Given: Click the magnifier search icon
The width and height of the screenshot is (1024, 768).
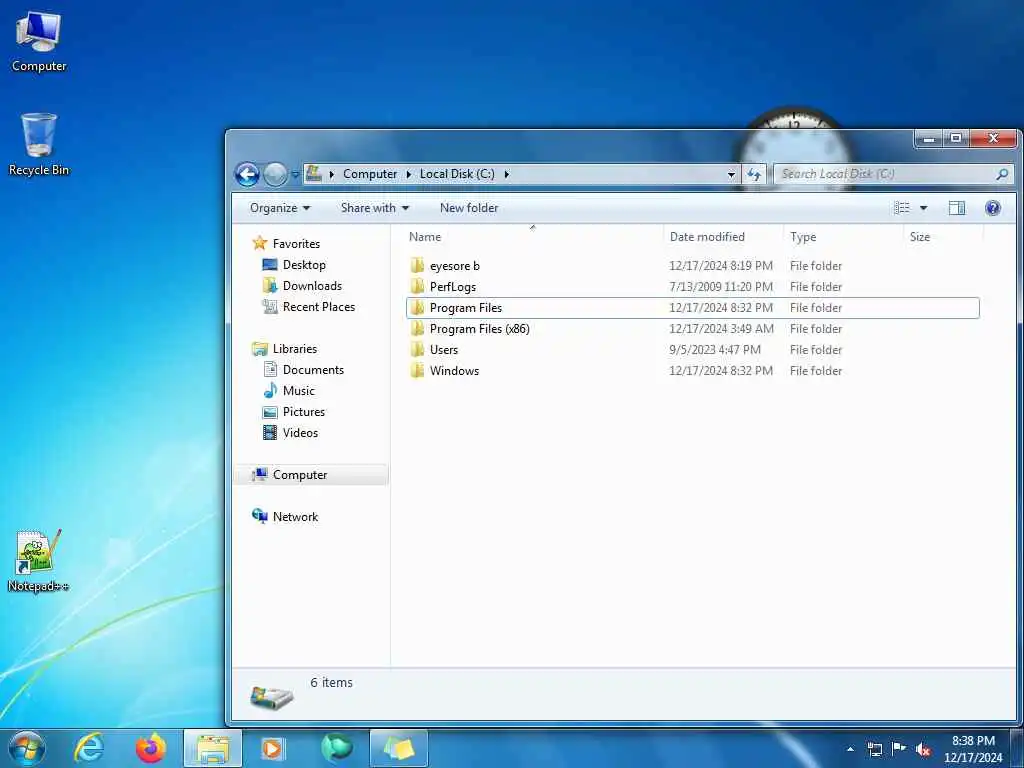Looking at the screenshot, I should tap(1002, 174).
